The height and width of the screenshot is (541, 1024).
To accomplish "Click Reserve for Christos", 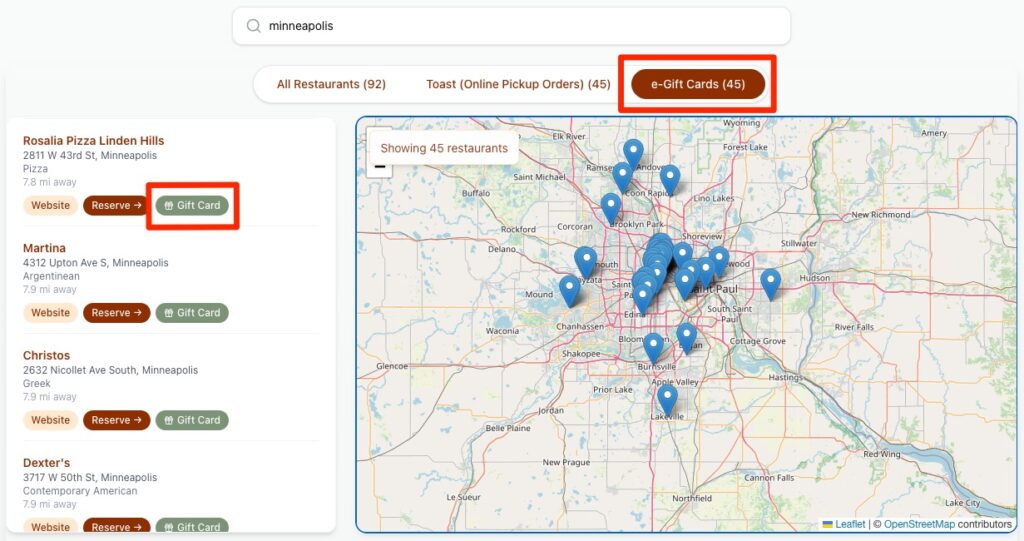I will click(x=116, y=420).
